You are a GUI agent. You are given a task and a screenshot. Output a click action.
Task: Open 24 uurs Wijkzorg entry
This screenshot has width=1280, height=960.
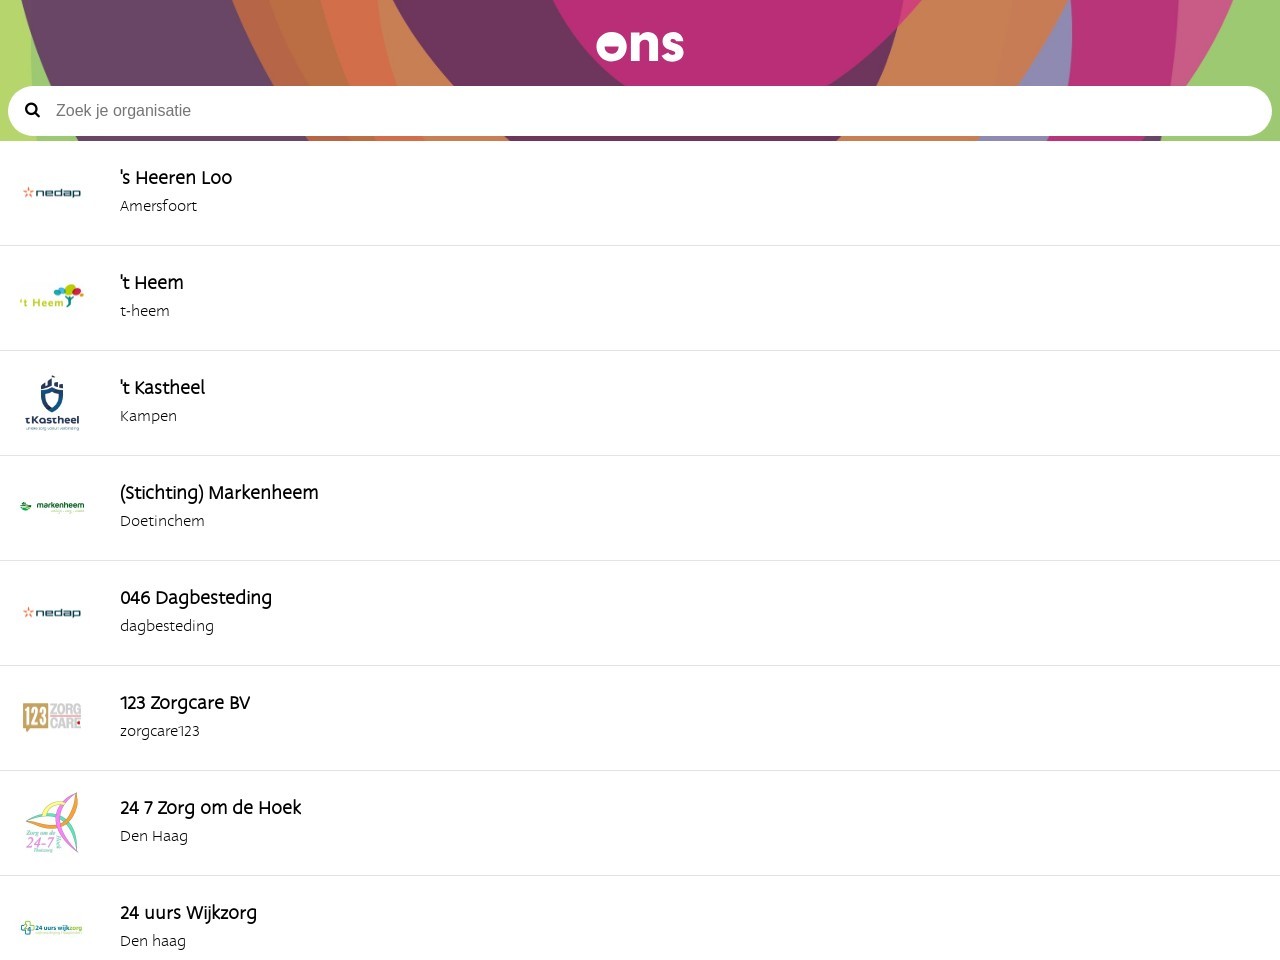pos(640,918)
